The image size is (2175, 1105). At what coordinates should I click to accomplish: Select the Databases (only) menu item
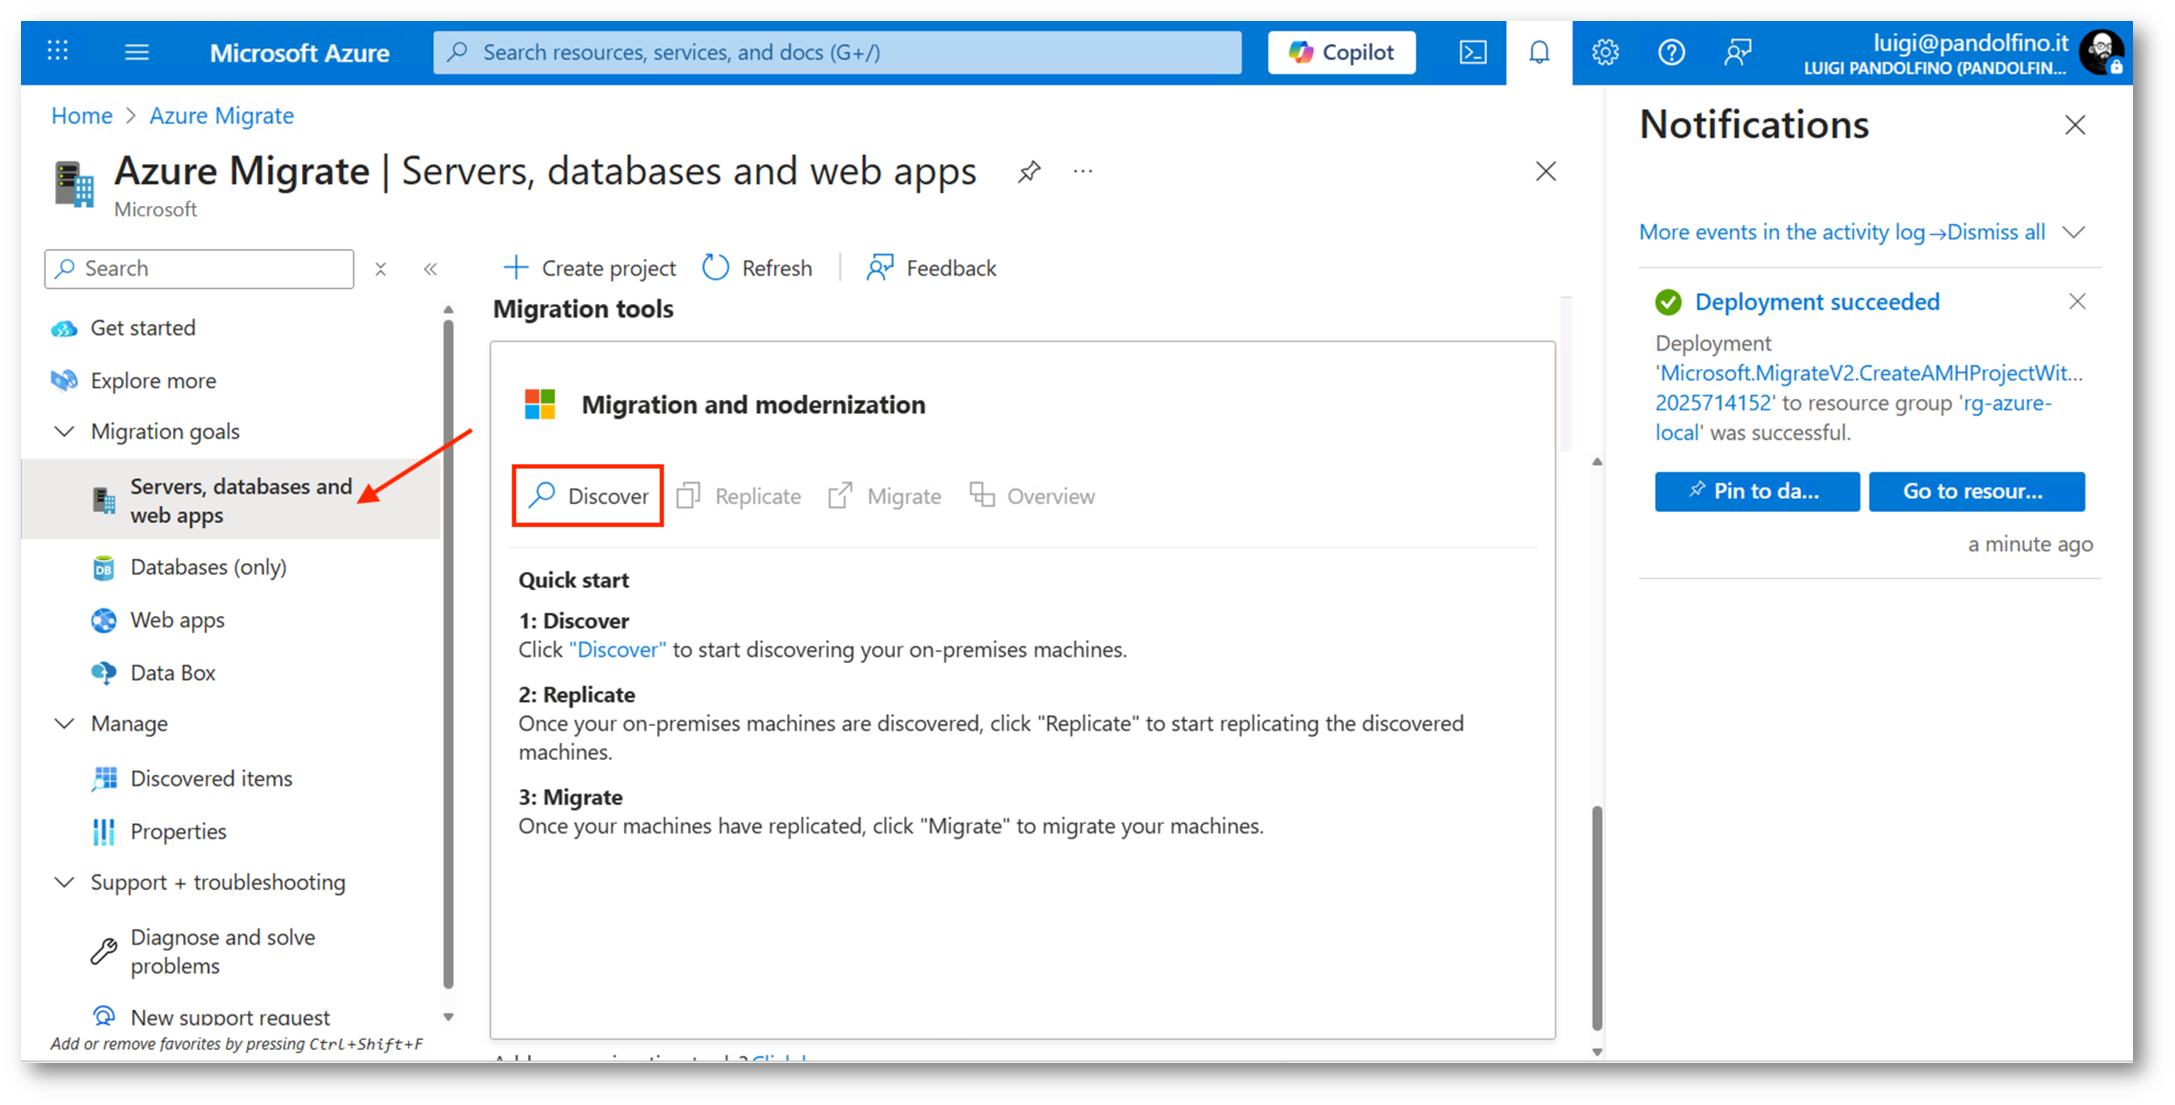tap(208, 567)
